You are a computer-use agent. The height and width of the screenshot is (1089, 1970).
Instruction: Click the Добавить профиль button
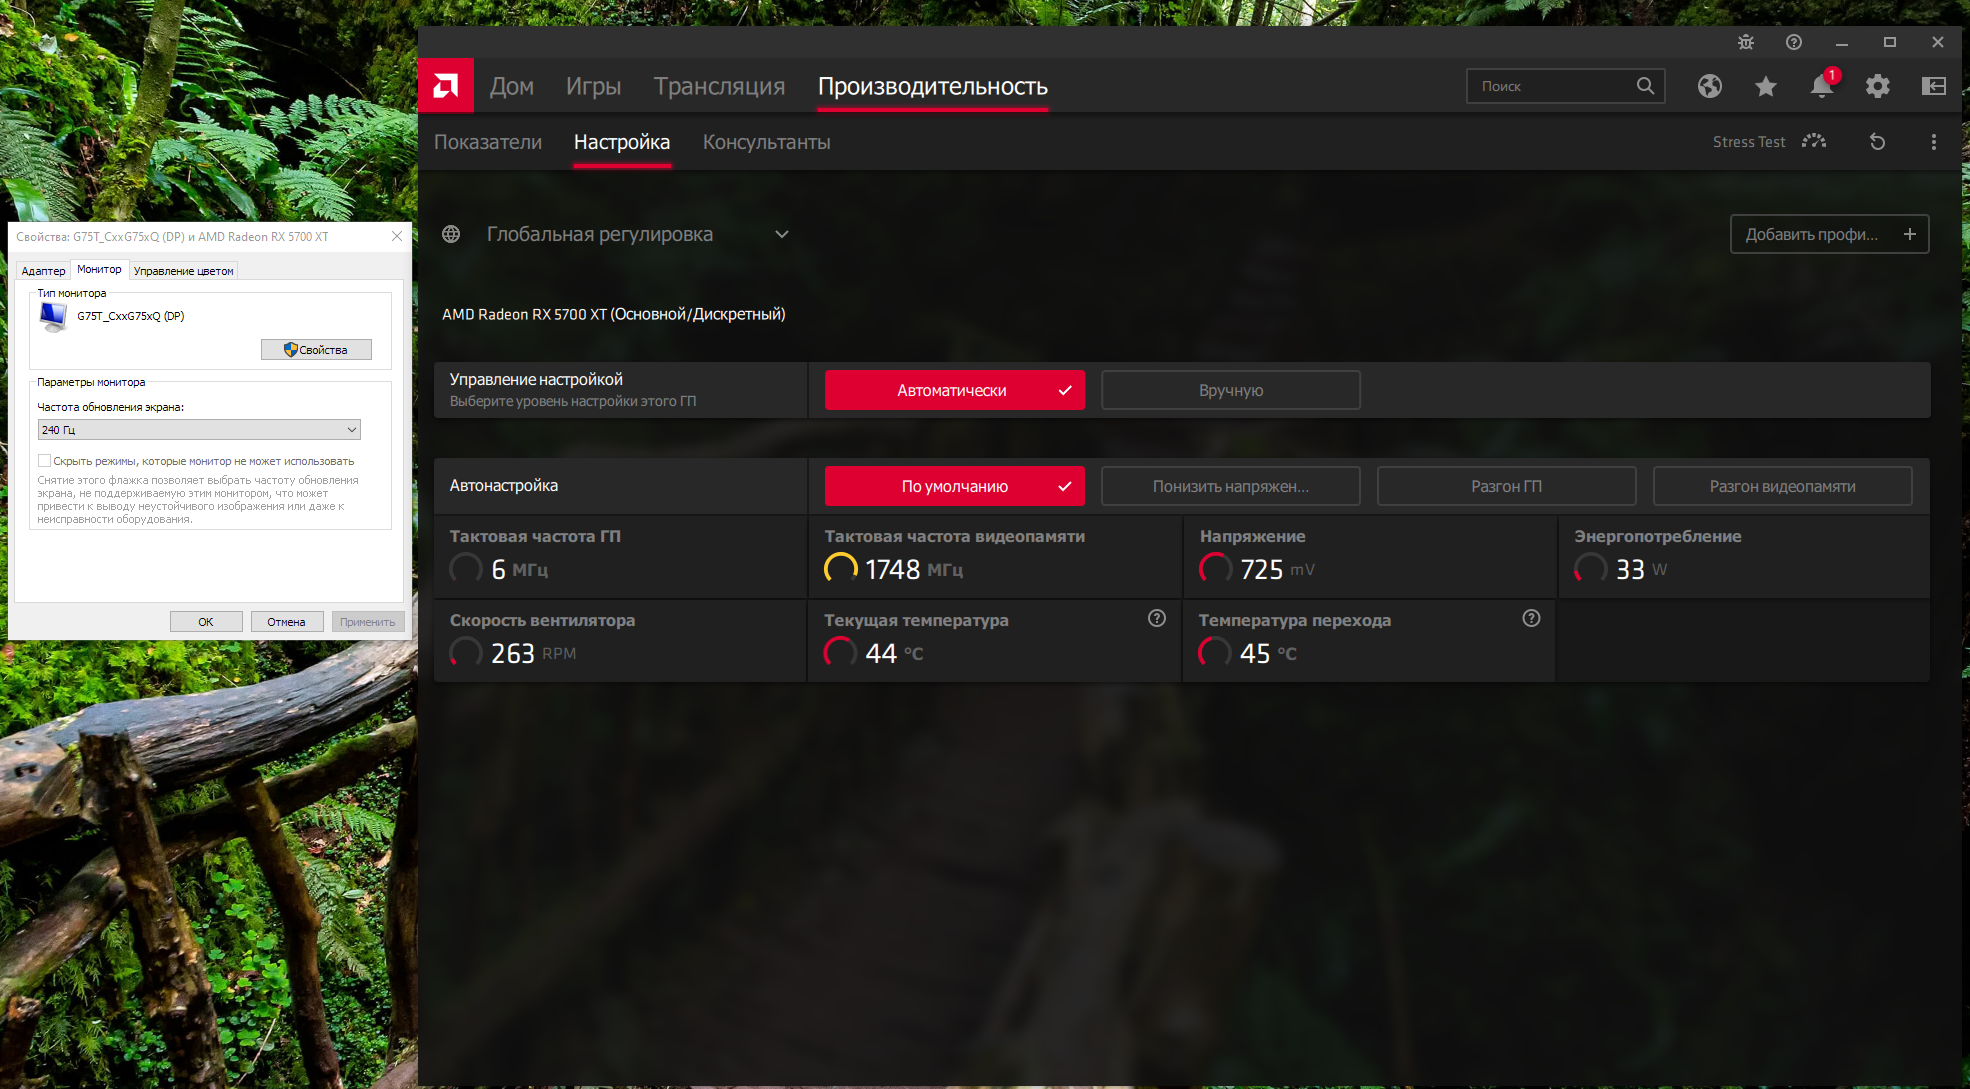(x=1828, y=234)
